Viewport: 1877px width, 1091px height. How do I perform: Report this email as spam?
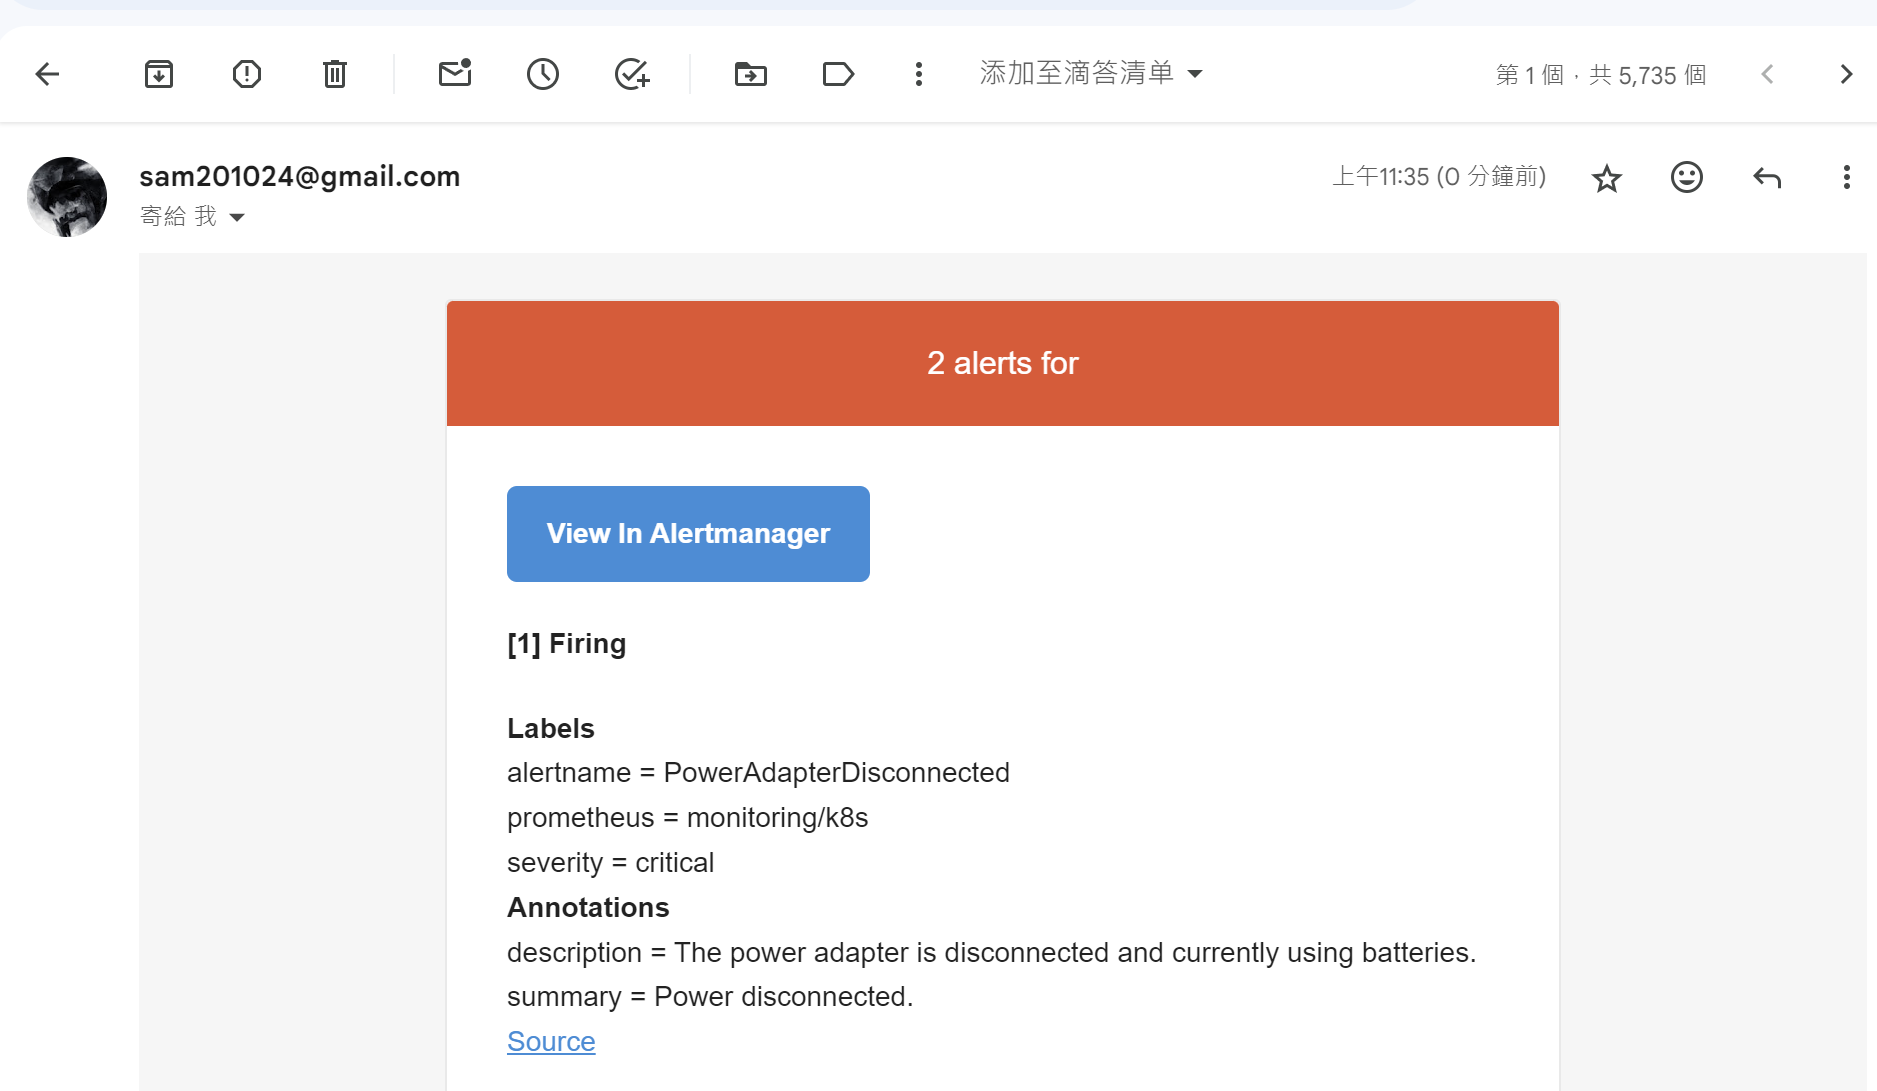(x=246, y=74)
